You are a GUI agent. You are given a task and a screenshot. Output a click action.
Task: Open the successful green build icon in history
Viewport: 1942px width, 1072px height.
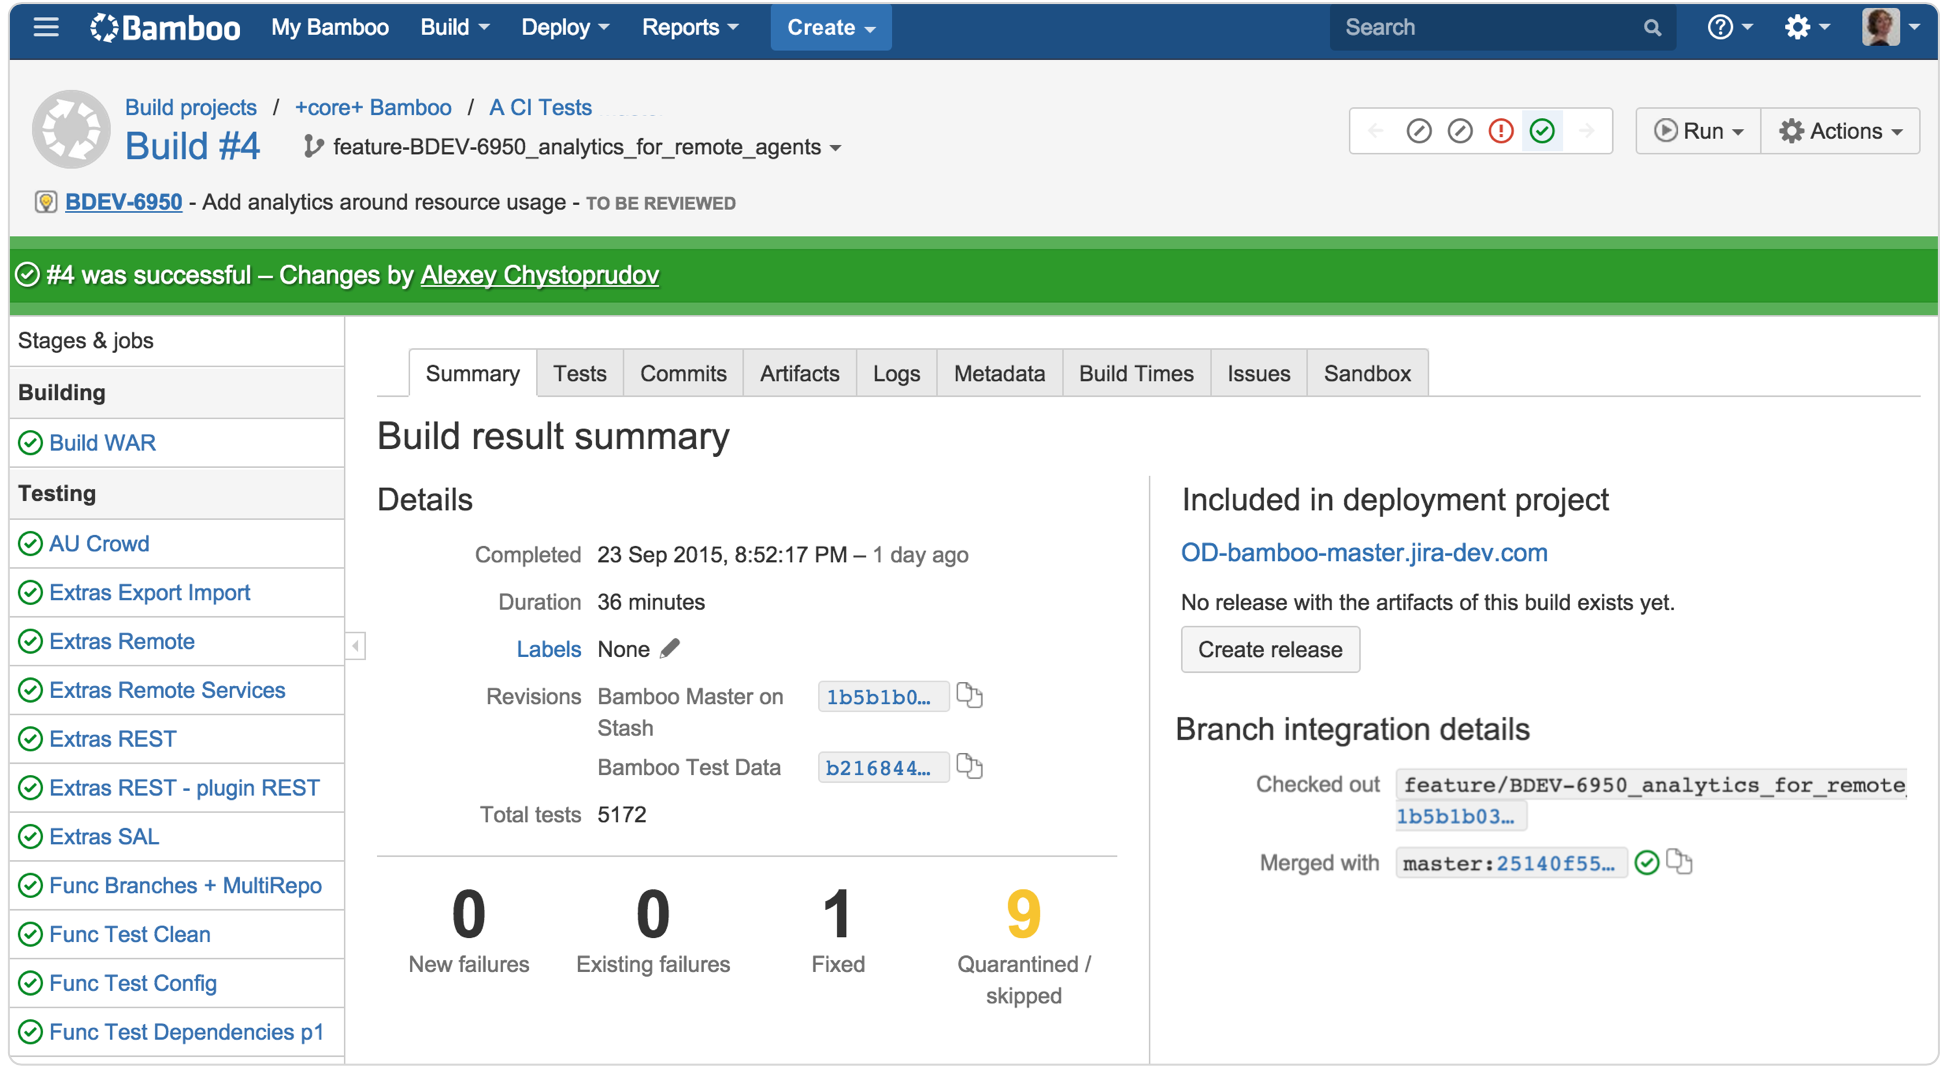[1543, 131]
